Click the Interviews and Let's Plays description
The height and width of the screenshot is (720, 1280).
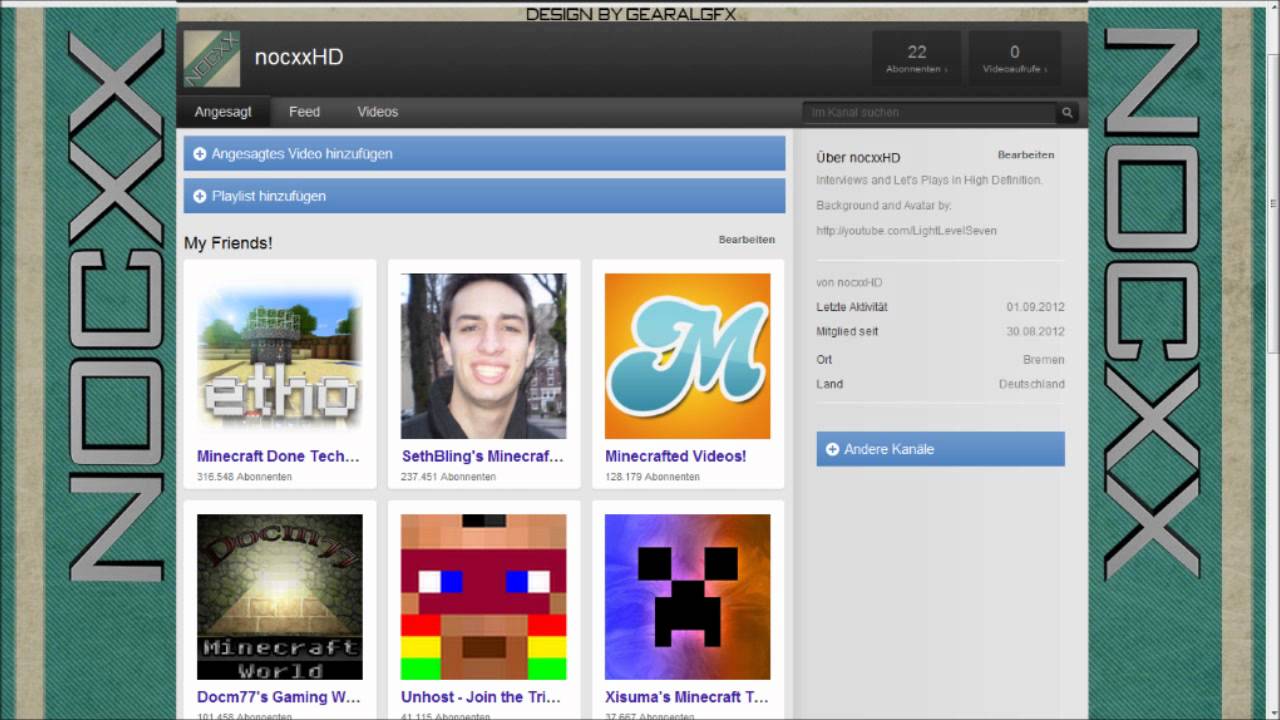point(929,180)
